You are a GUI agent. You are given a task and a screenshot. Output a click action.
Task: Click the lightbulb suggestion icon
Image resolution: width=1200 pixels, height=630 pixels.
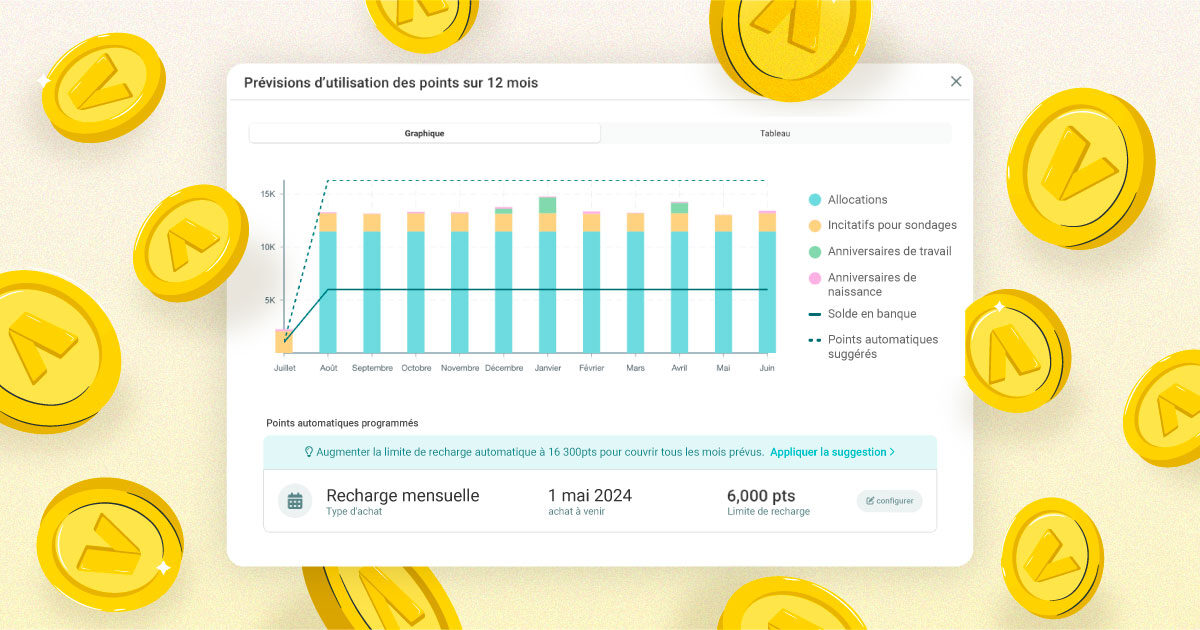[x=309, y=452]
